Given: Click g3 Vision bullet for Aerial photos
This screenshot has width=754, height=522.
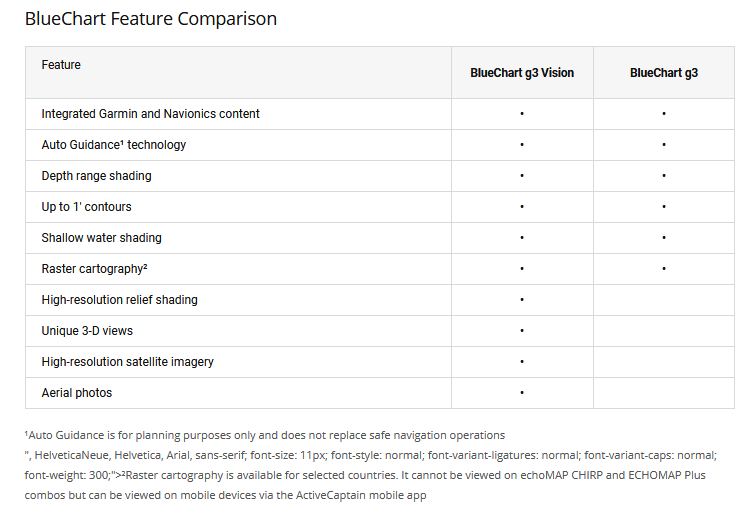Looking at the screenshot, I should point(522,393).
